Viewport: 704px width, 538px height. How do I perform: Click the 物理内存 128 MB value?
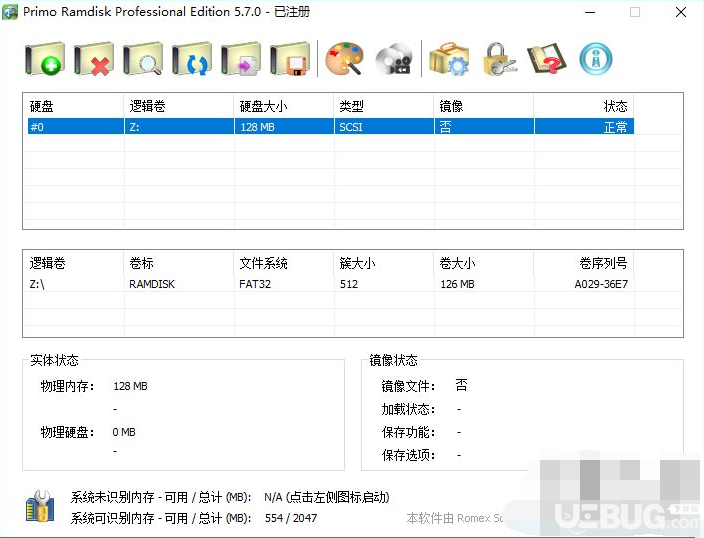click(x=130, y=386)
